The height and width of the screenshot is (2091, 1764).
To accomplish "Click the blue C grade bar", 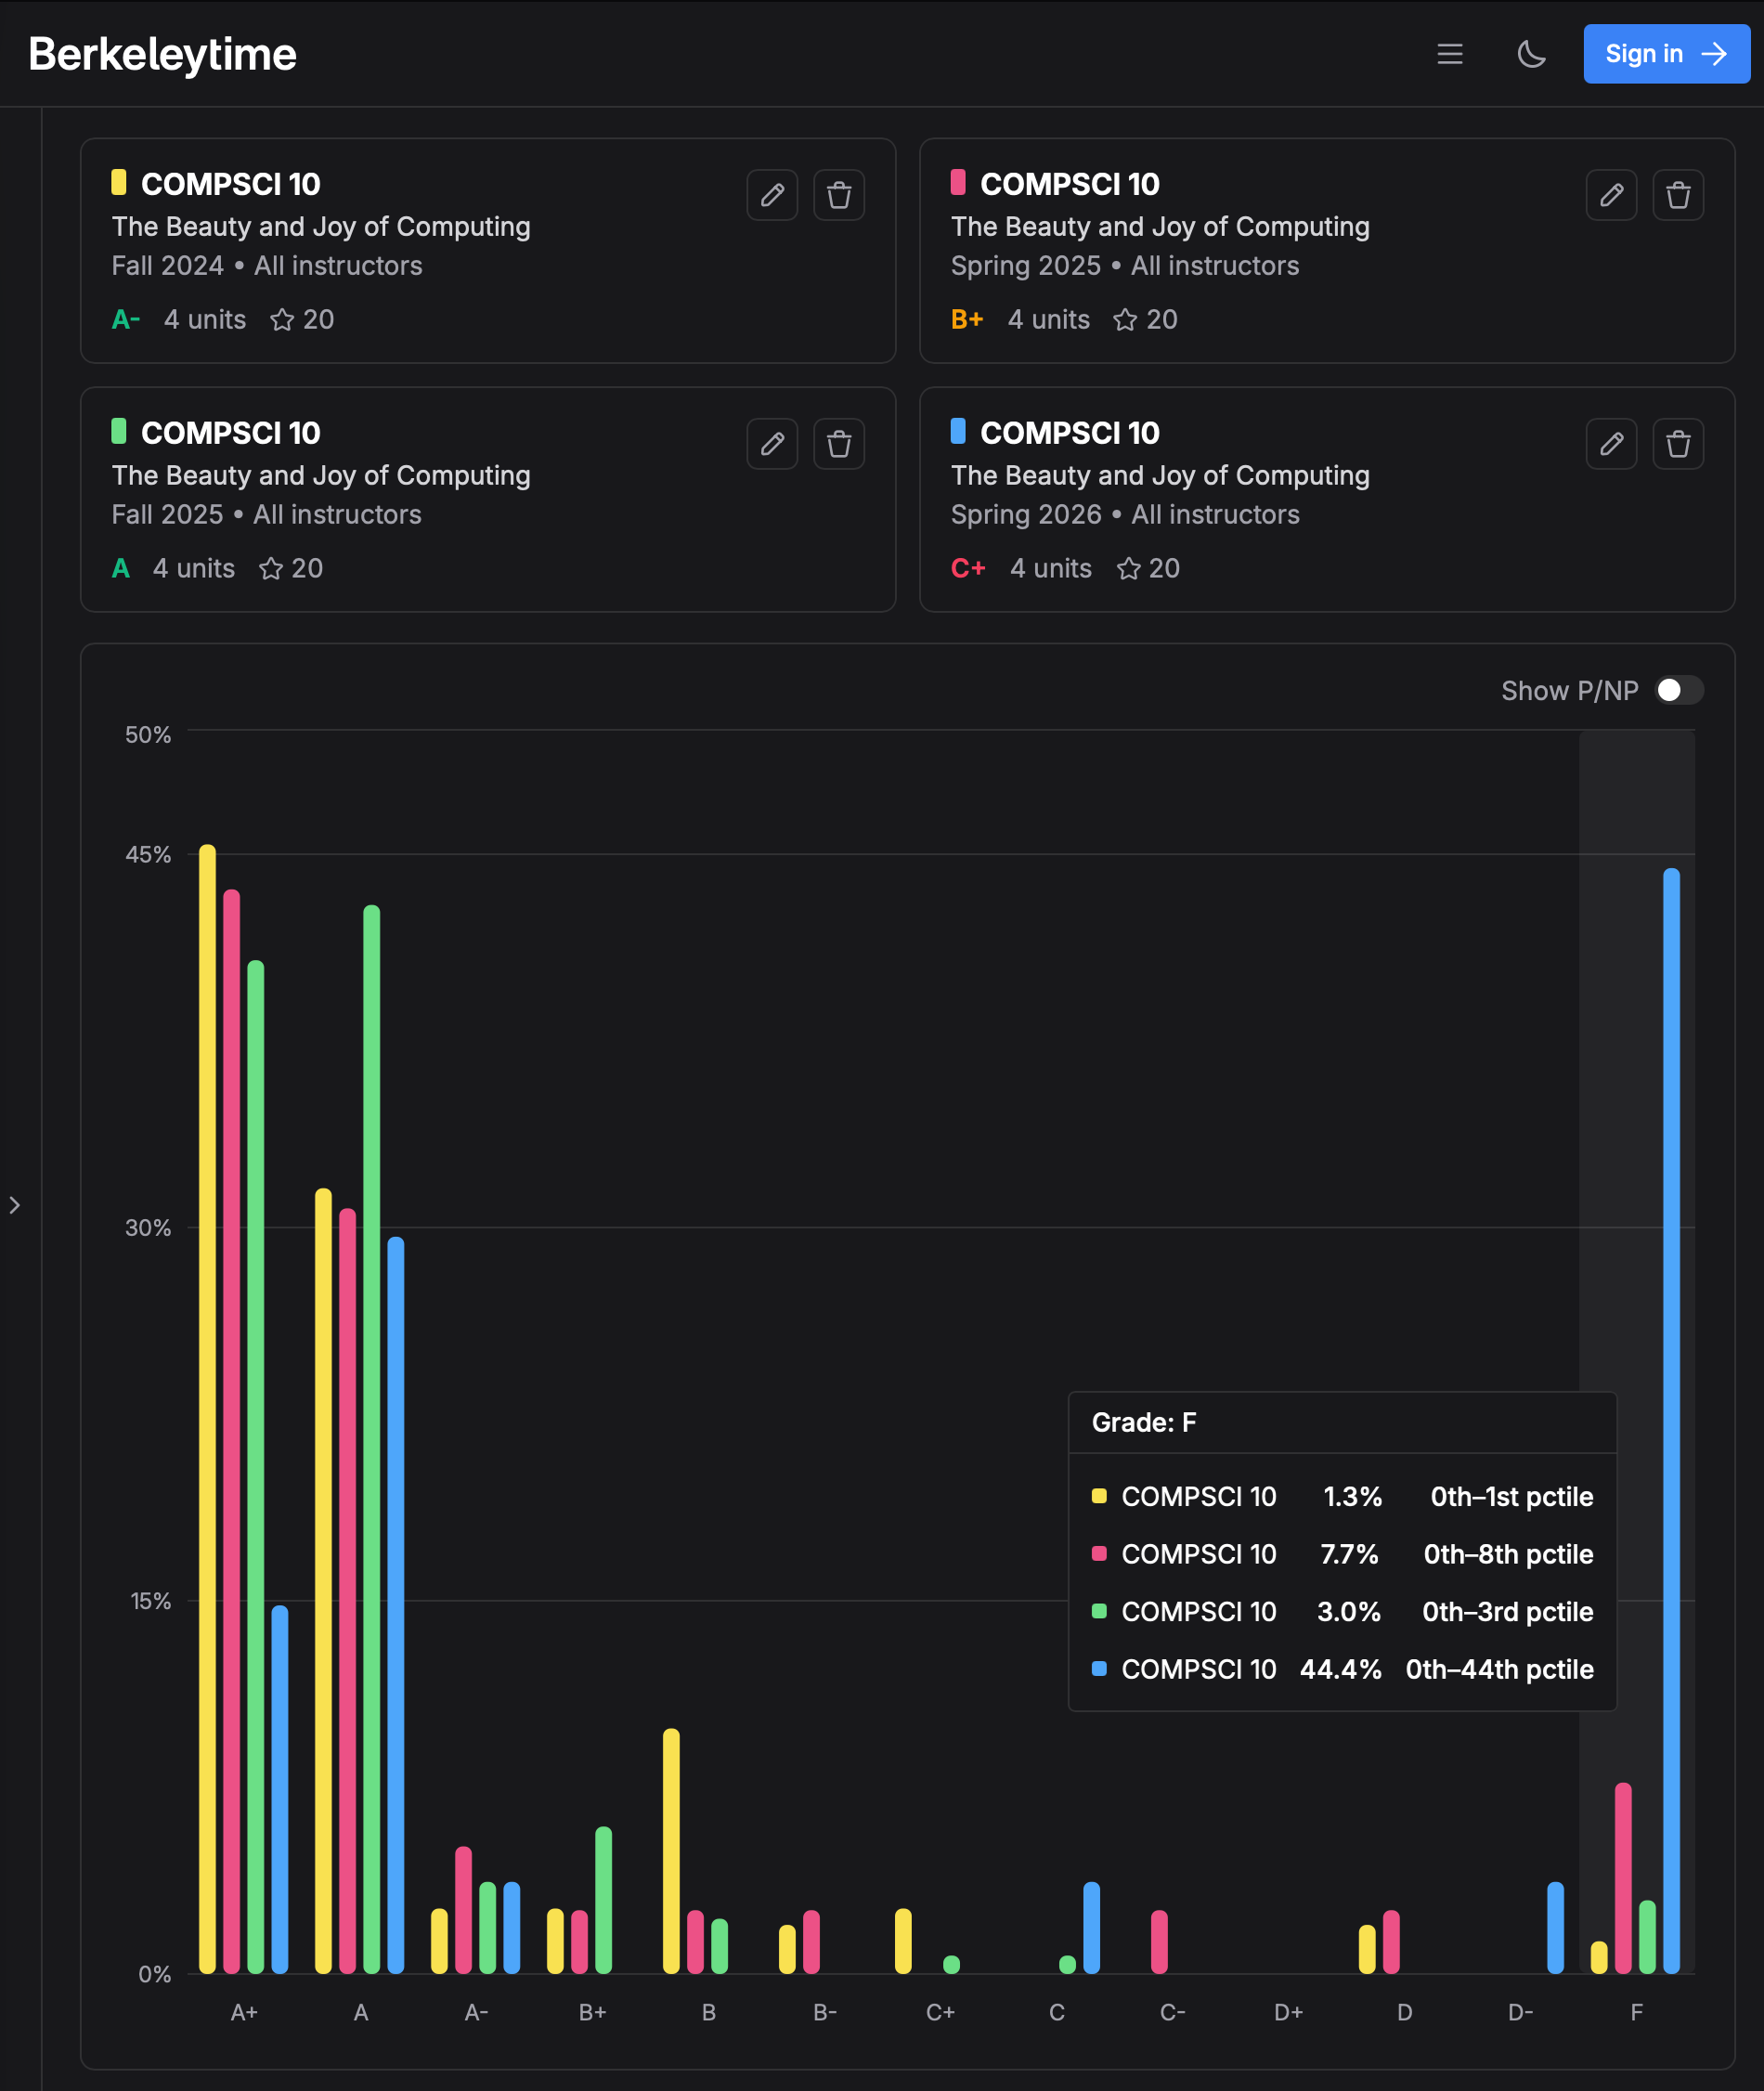I will pyautogui.click(x=1091, y=1927).
